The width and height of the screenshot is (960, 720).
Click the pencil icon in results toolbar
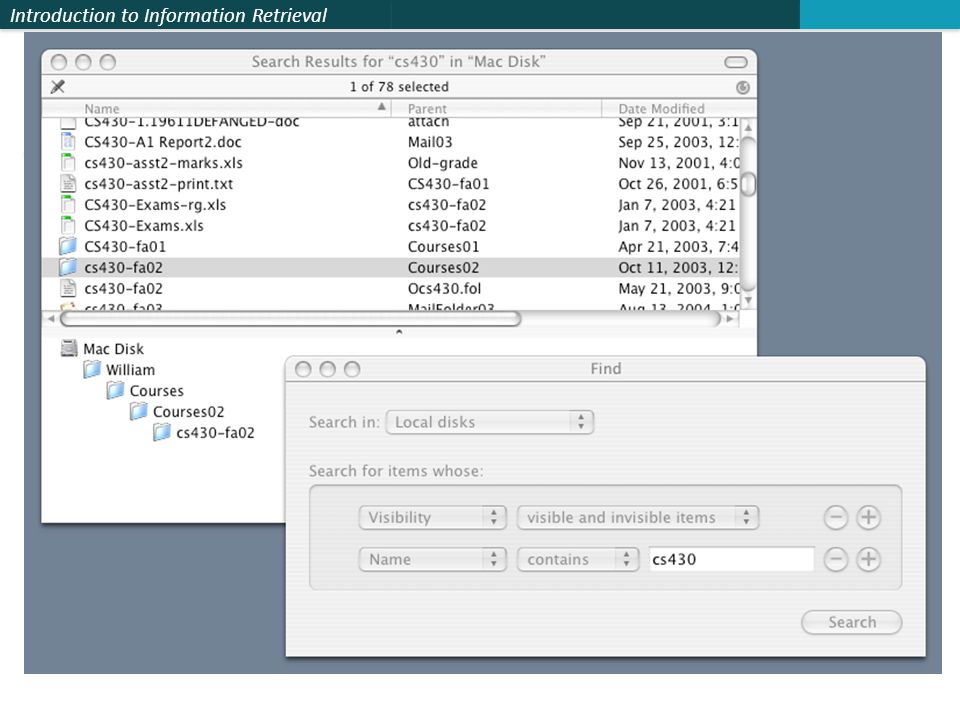(58, 86)
